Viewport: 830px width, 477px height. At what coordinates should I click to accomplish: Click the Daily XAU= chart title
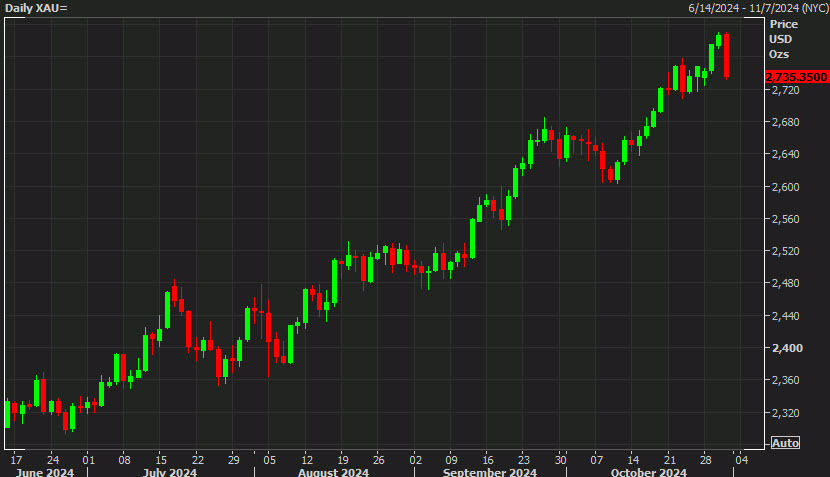click(36, 8)
